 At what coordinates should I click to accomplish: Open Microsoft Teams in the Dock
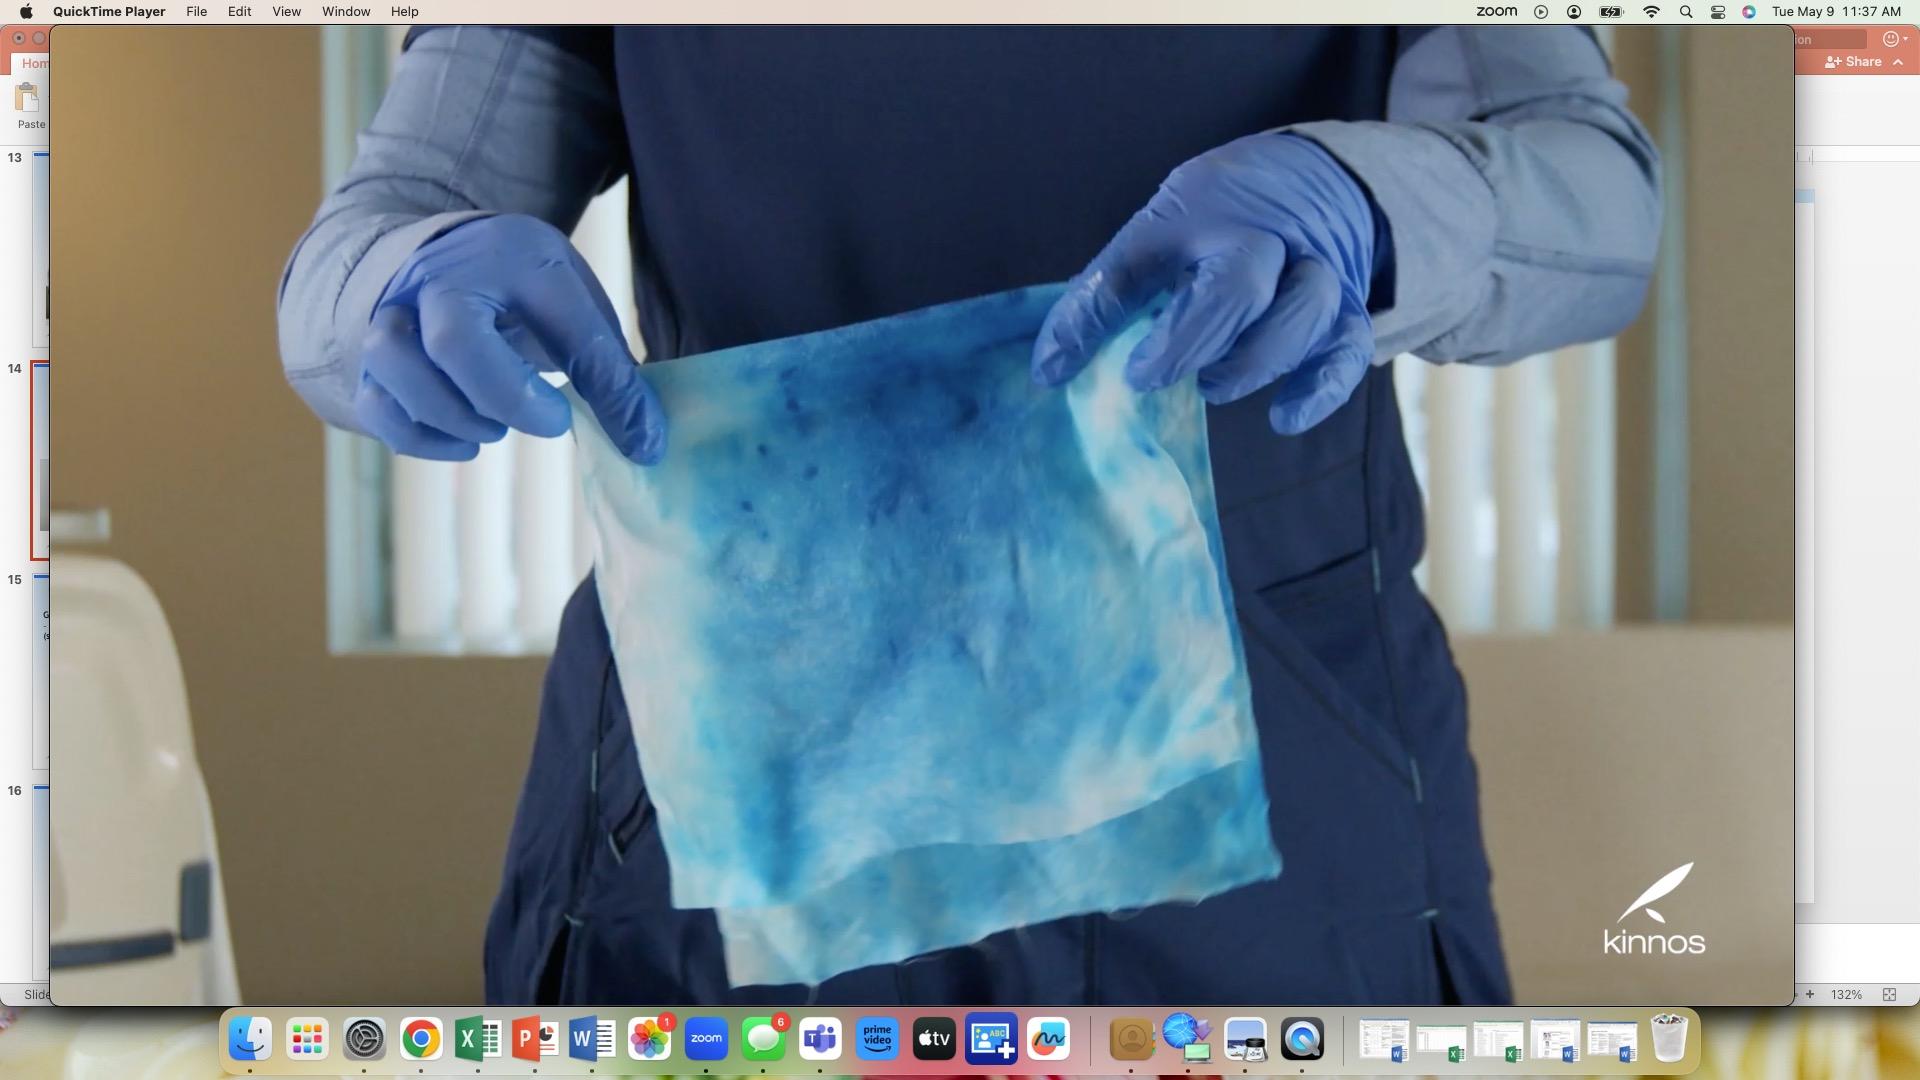pos(820,1040)
